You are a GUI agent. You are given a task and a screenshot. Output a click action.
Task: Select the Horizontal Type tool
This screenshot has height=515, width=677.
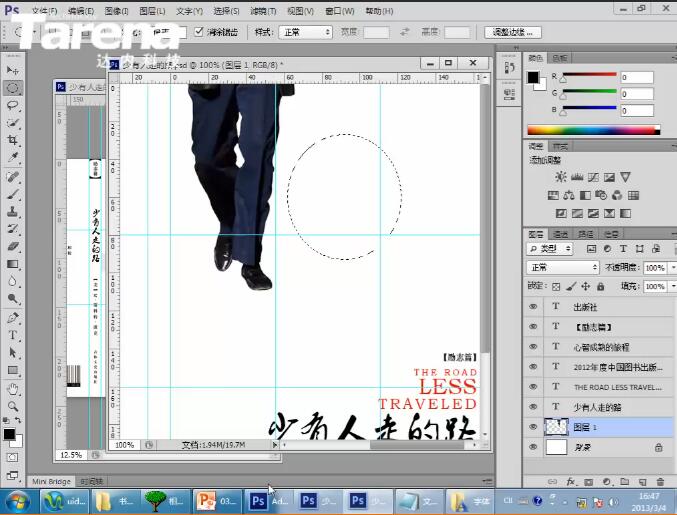point(13,335)
